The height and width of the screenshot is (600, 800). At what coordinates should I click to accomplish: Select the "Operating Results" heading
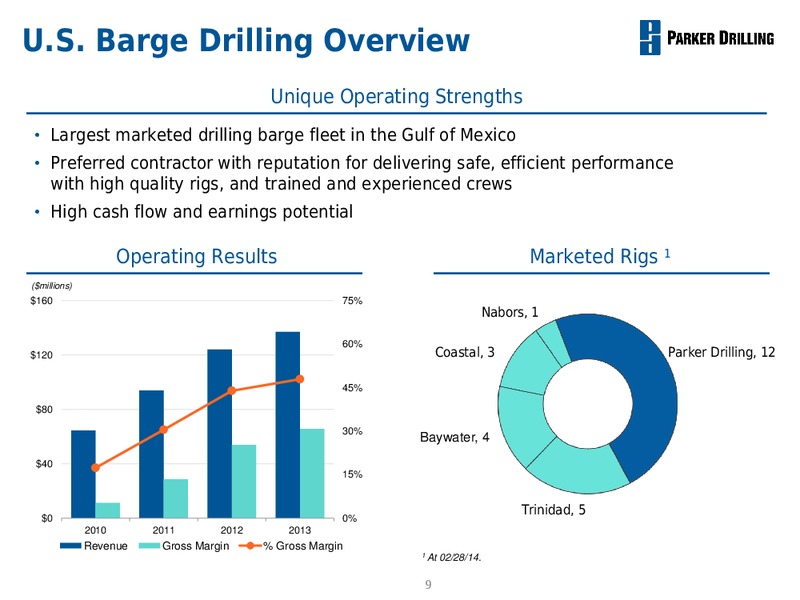196,256
